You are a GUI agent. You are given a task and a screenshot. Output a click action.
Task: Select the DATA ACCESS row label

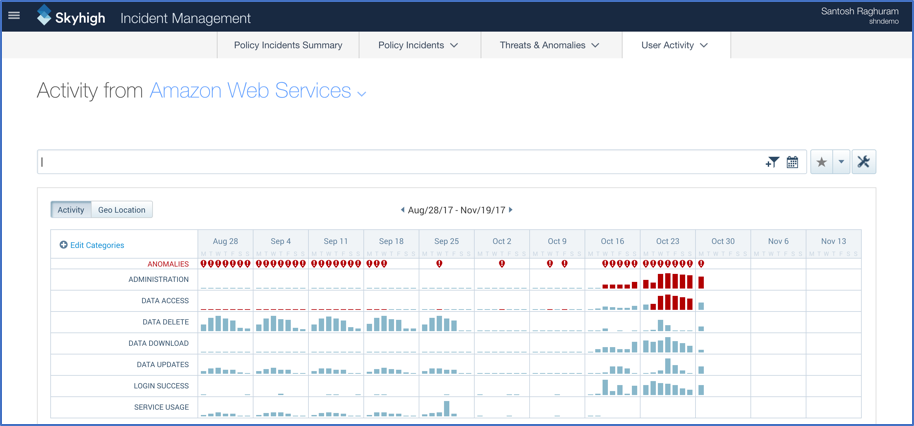coord(165,301)
